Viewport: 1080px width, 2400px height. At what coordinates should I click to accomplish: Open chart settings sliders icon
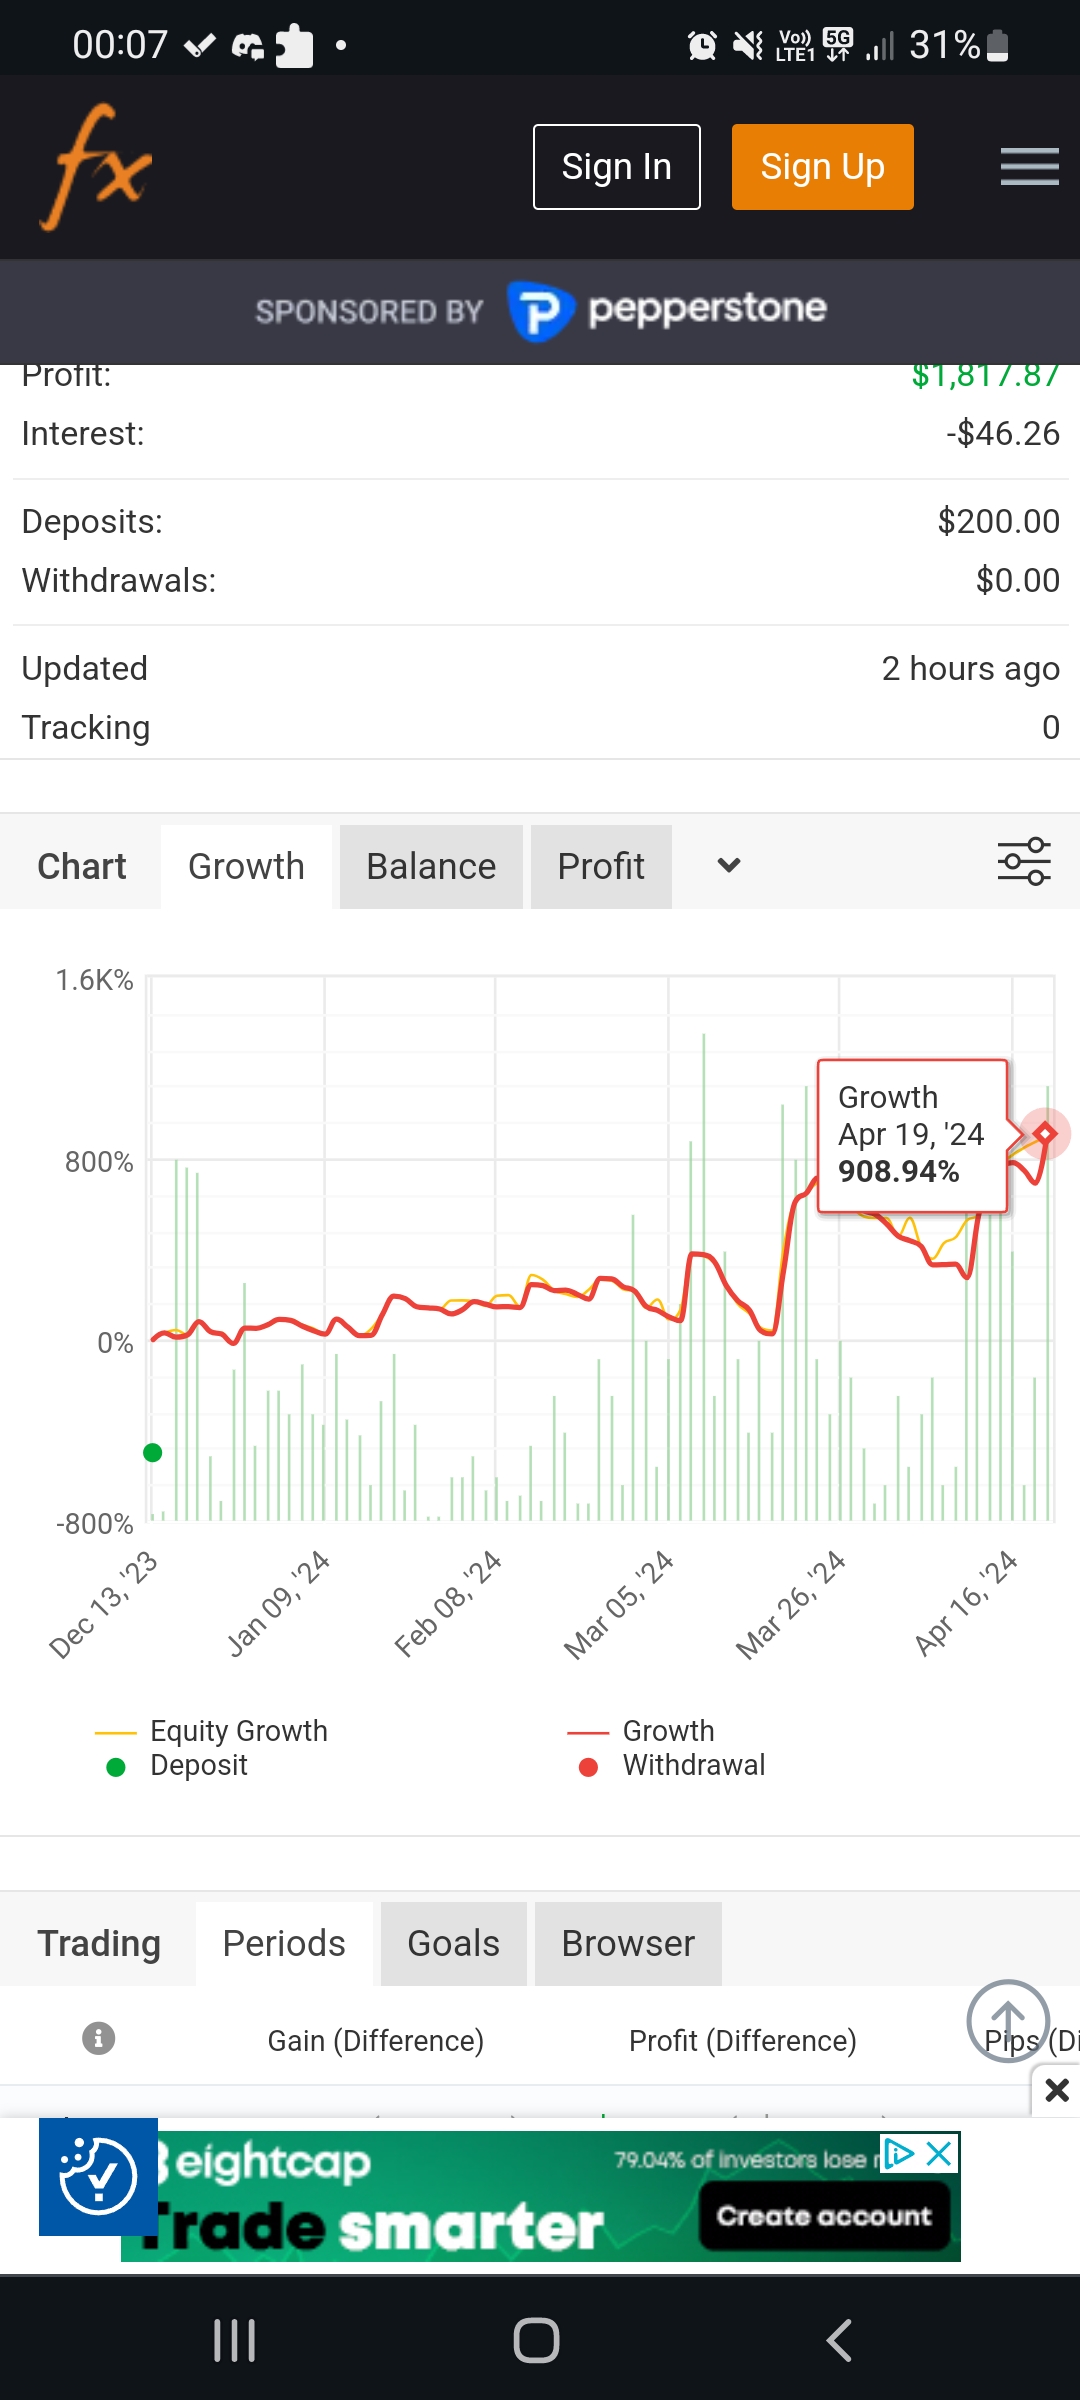(1024, 862)
